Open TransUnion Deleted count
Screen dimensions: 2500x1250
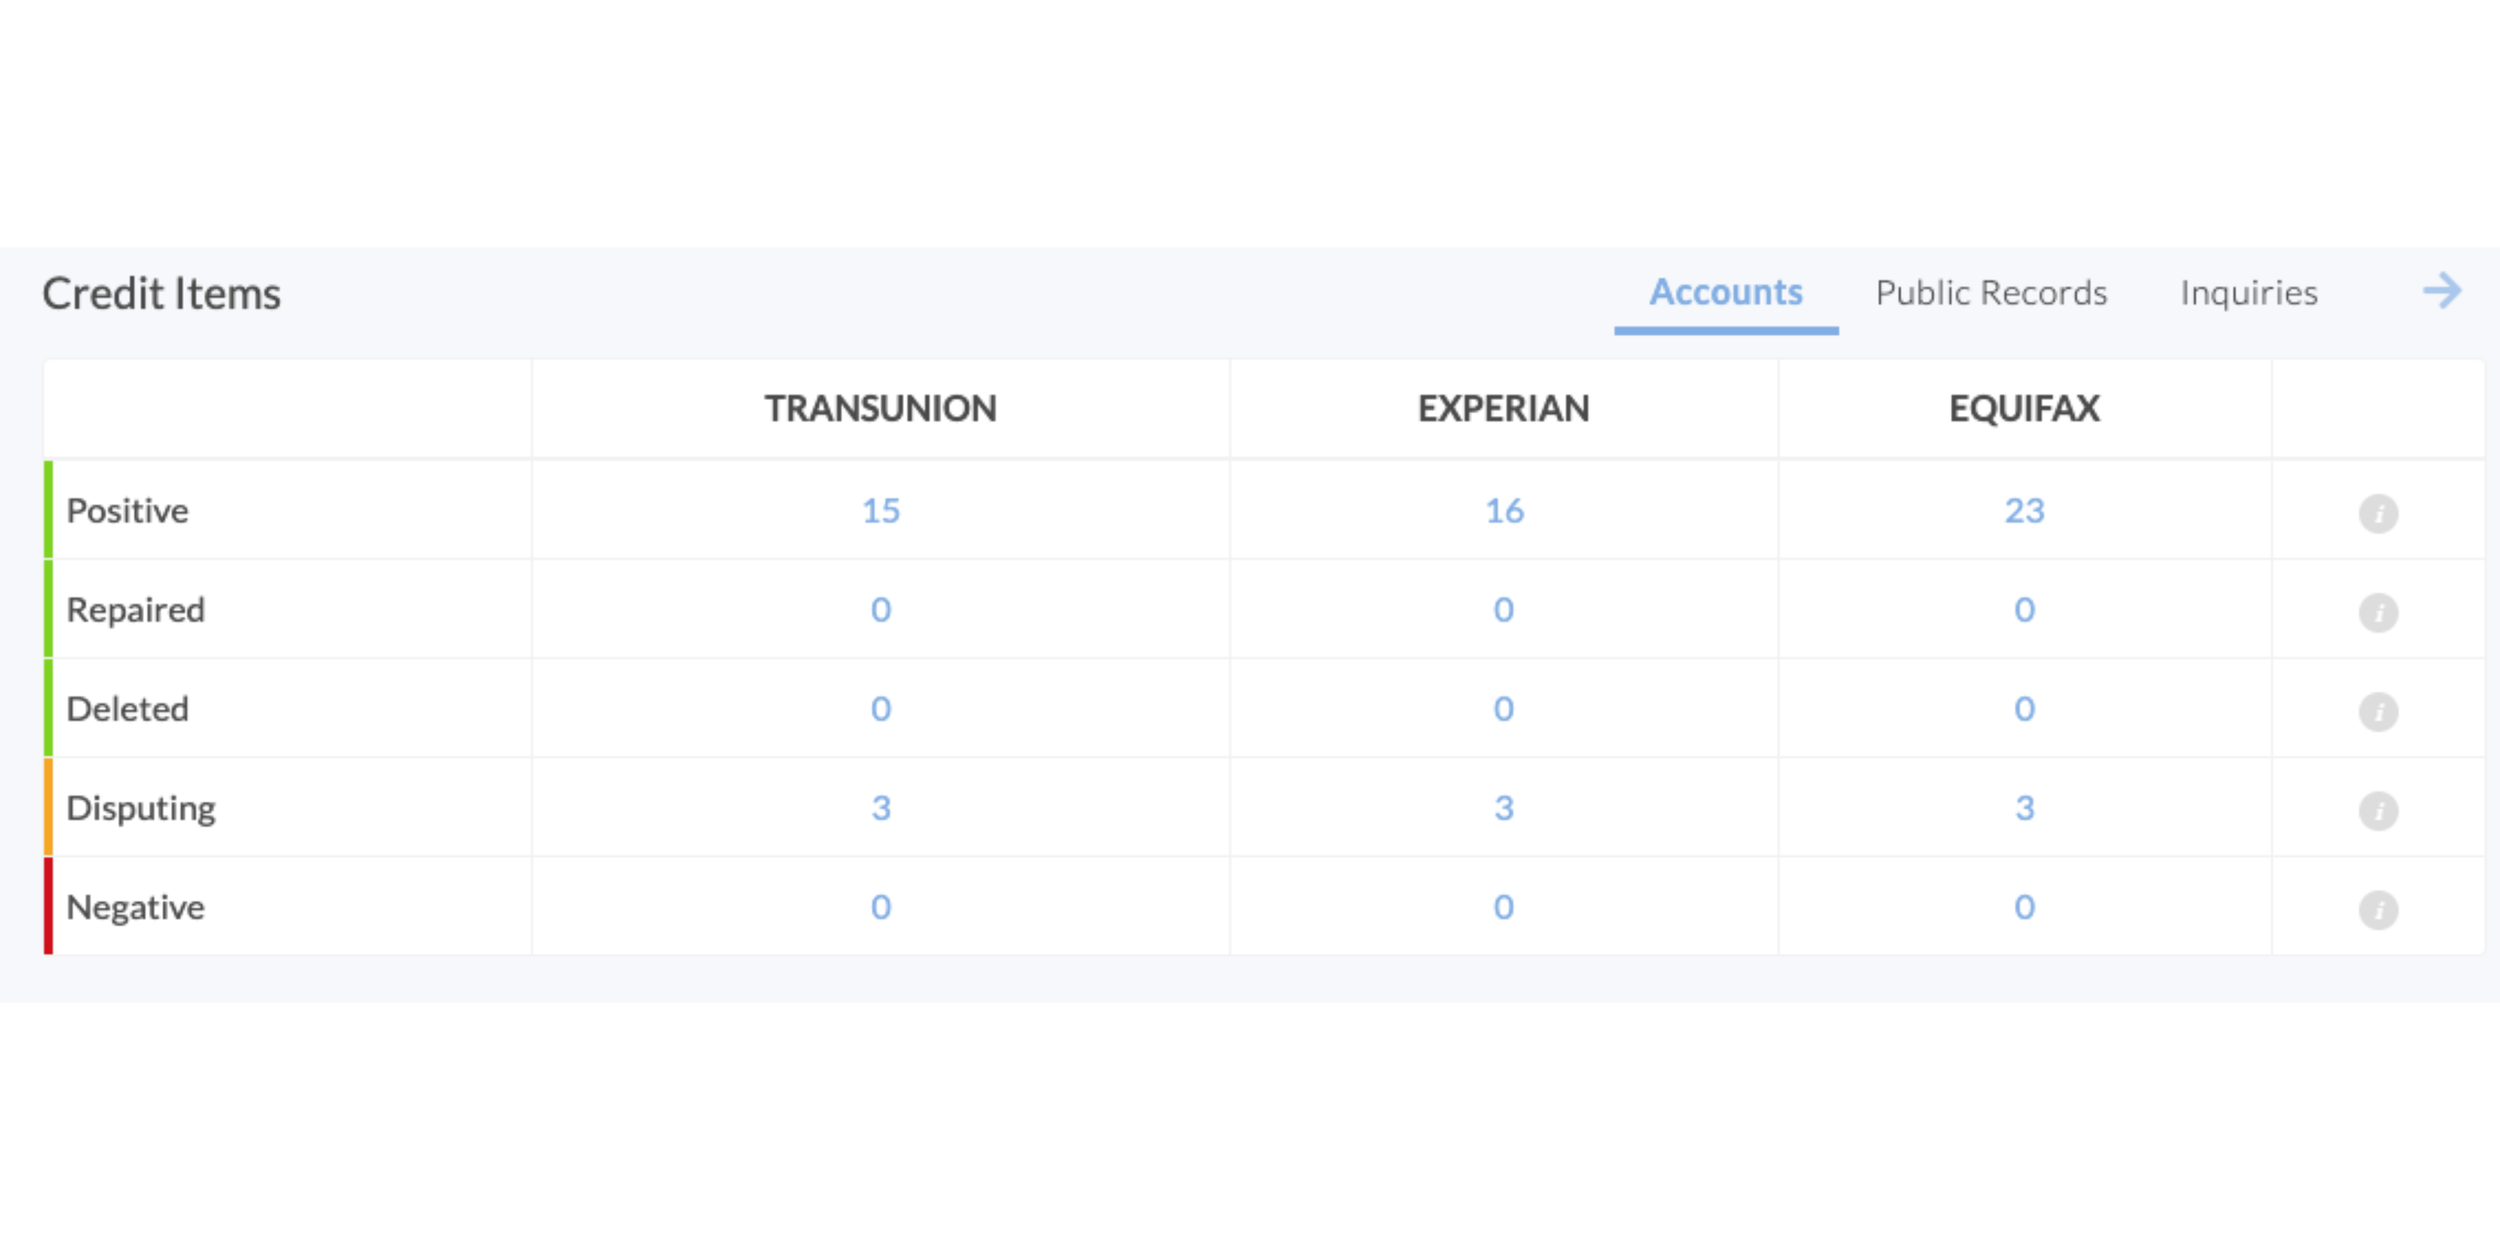881,709
